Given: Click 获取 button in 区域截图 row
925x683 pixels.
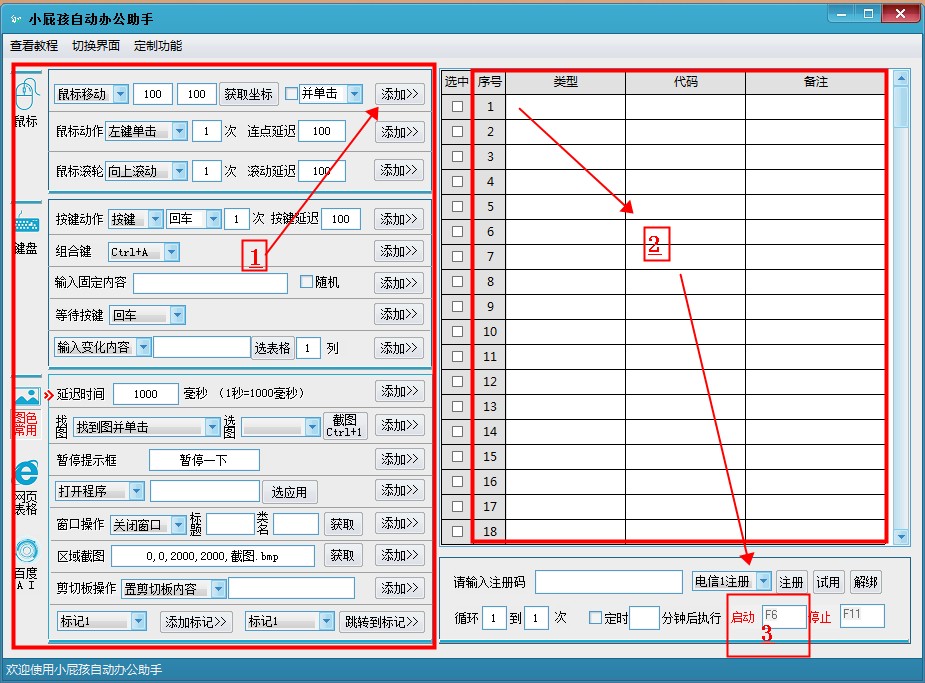Looking at the screenshot, I should pos(342,556).
